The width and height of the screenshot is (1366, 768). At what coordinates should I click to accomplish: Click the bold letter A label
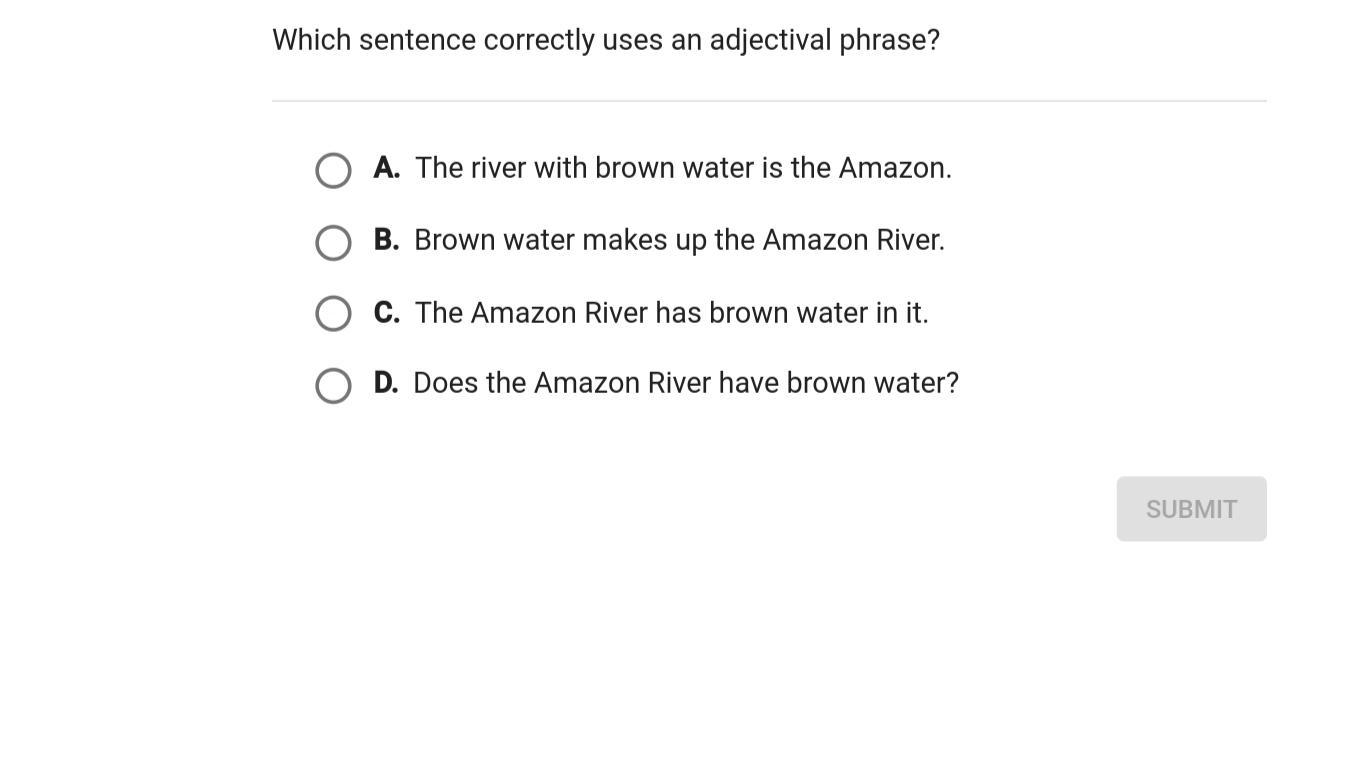[x=387, y=168]
